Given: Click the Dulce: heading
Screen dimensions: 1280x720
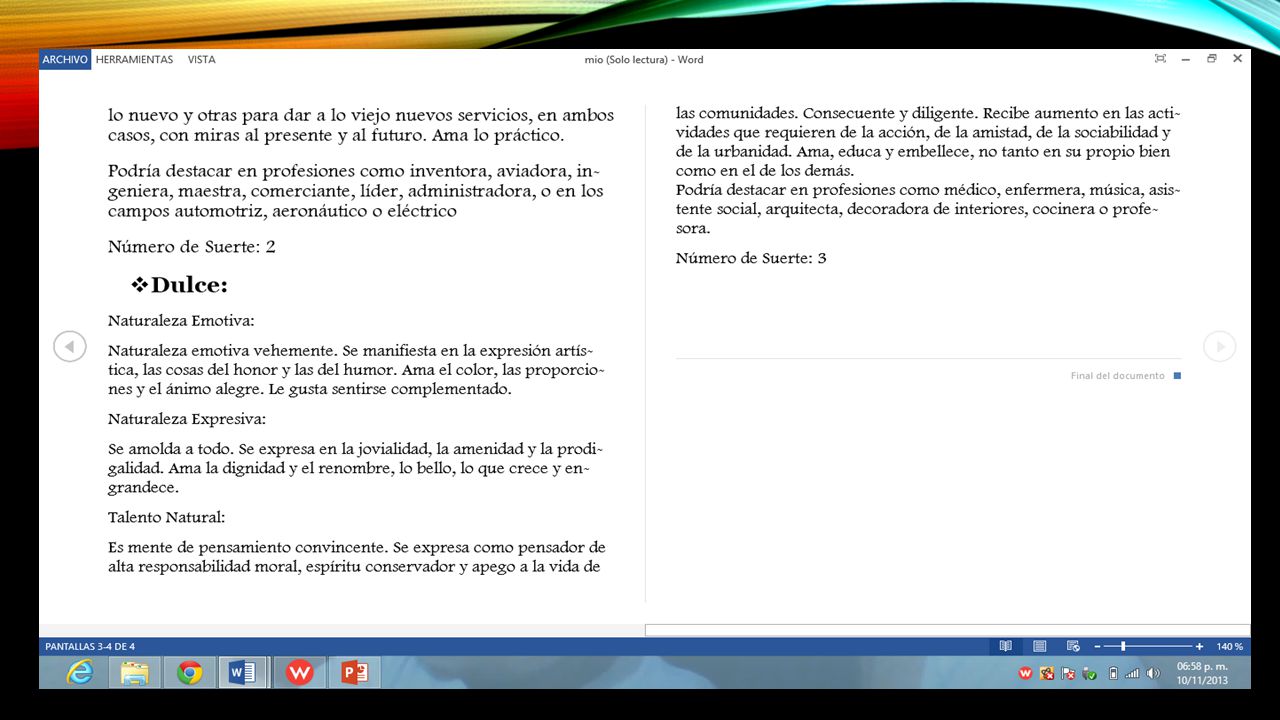Looking at the screenshot, I should click(x=189, y=285).
